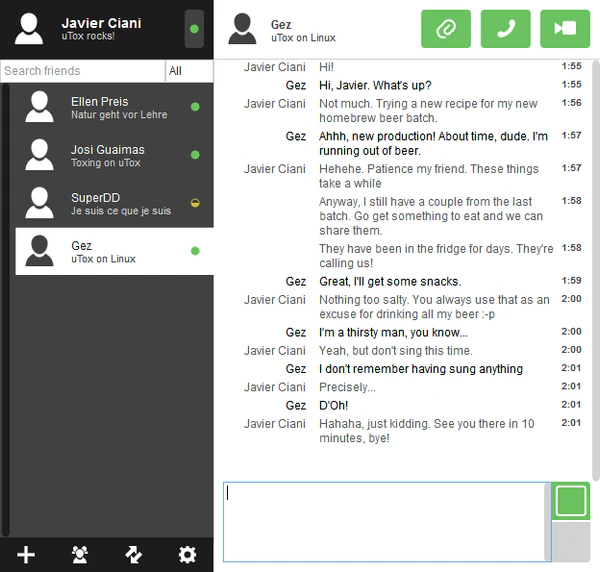Open settings with the gear icon
The image size is (600, 572).
click(x=187, y=554)
